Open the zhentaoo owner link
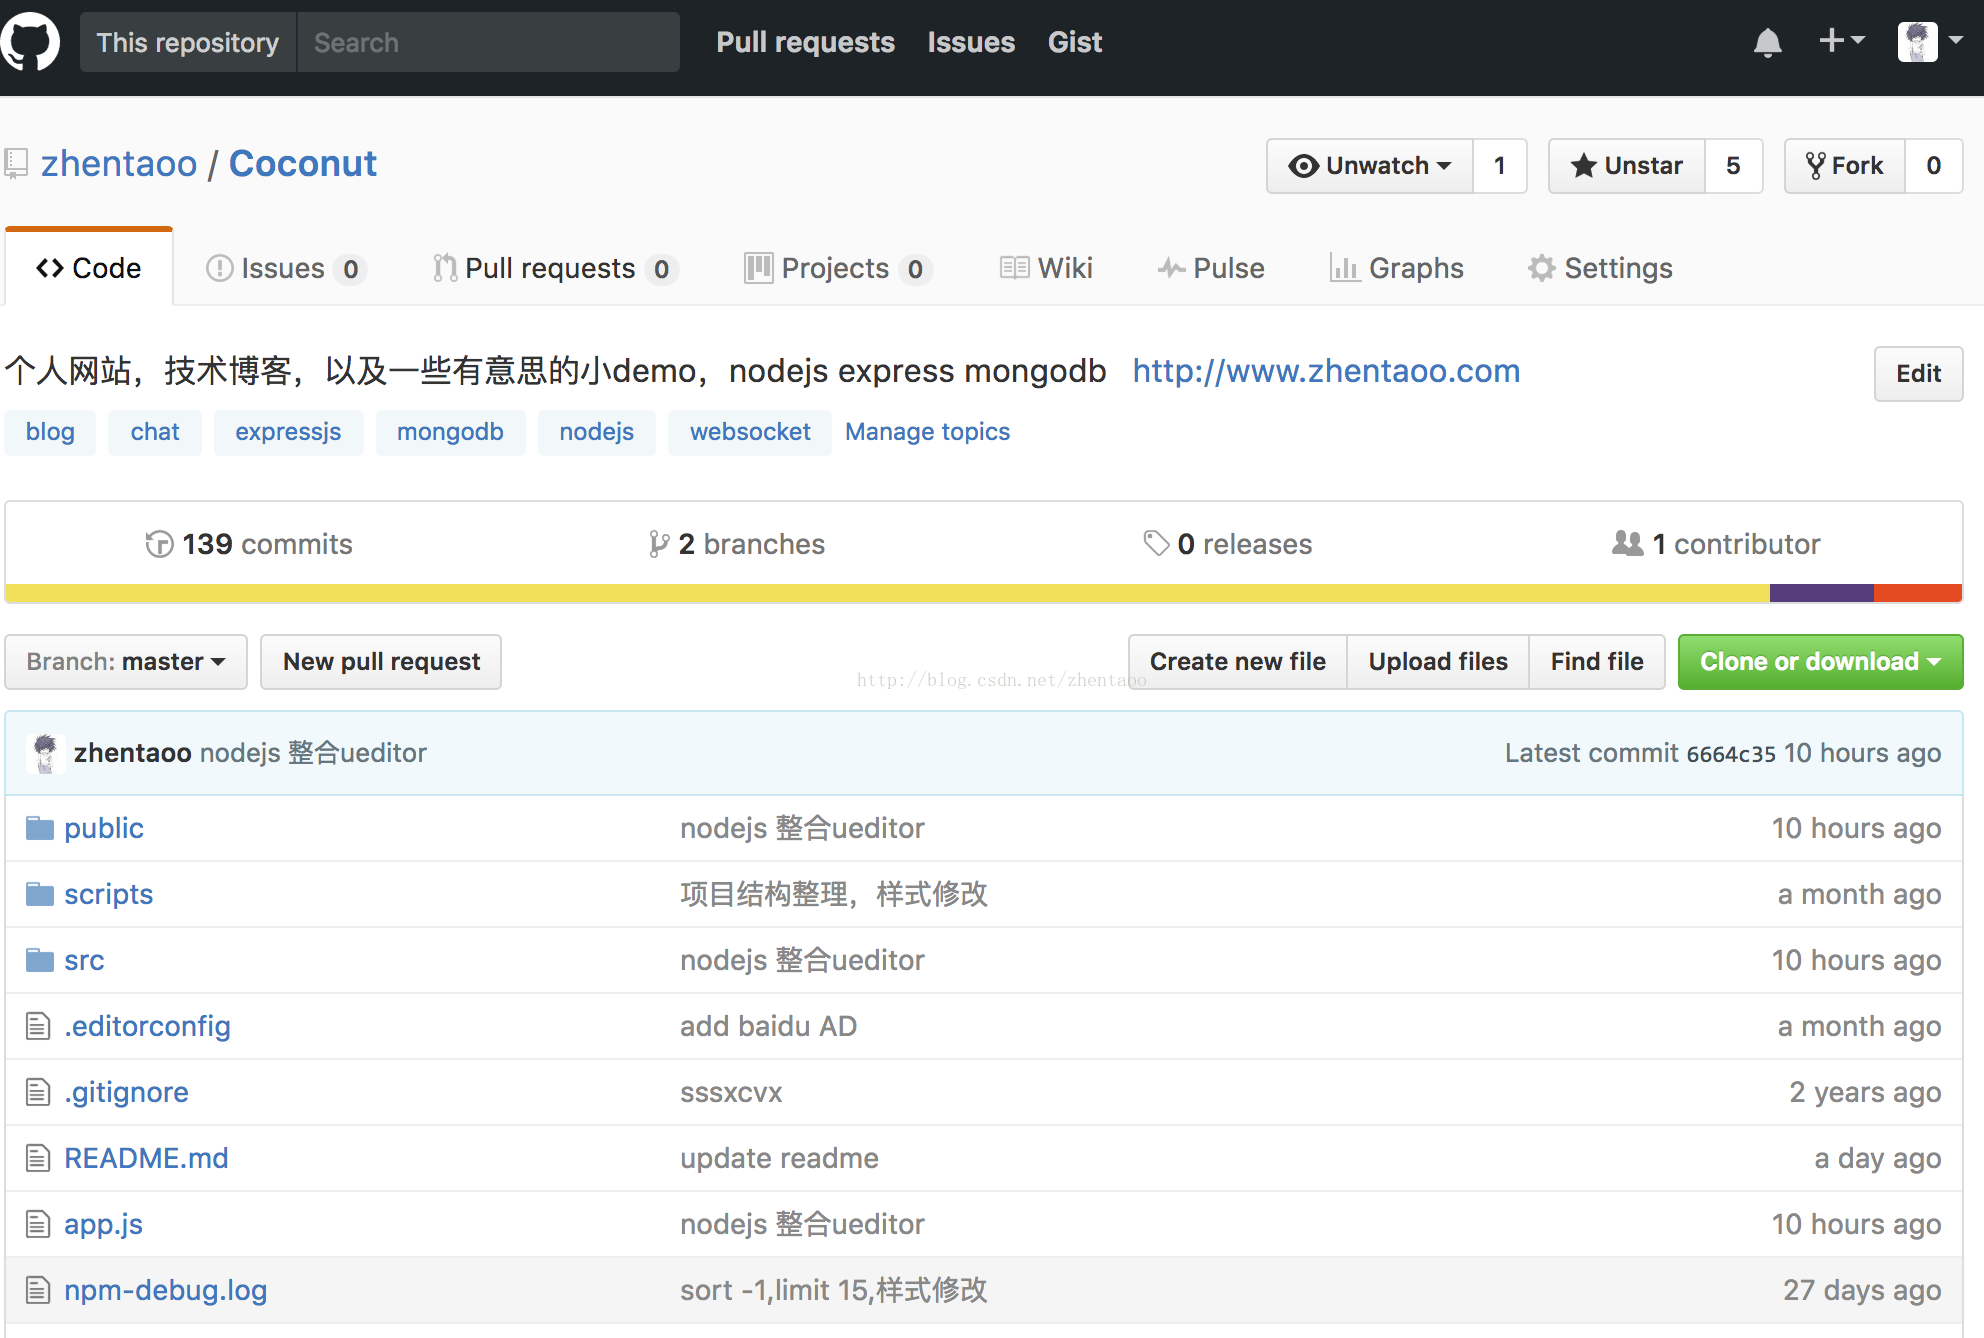1984x1338 pixels. (x=119, y=164)
